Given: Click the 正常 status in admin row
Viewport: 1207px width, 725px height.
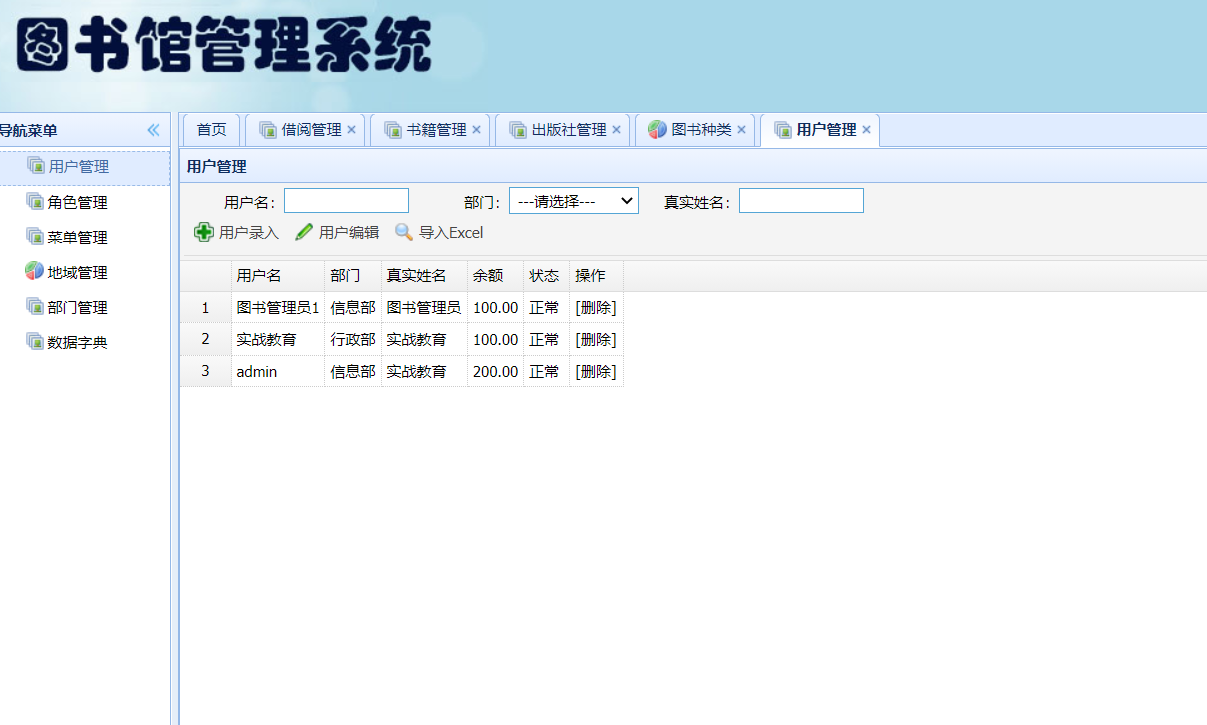Looking at the screenshot, I should tap(546, 372).
